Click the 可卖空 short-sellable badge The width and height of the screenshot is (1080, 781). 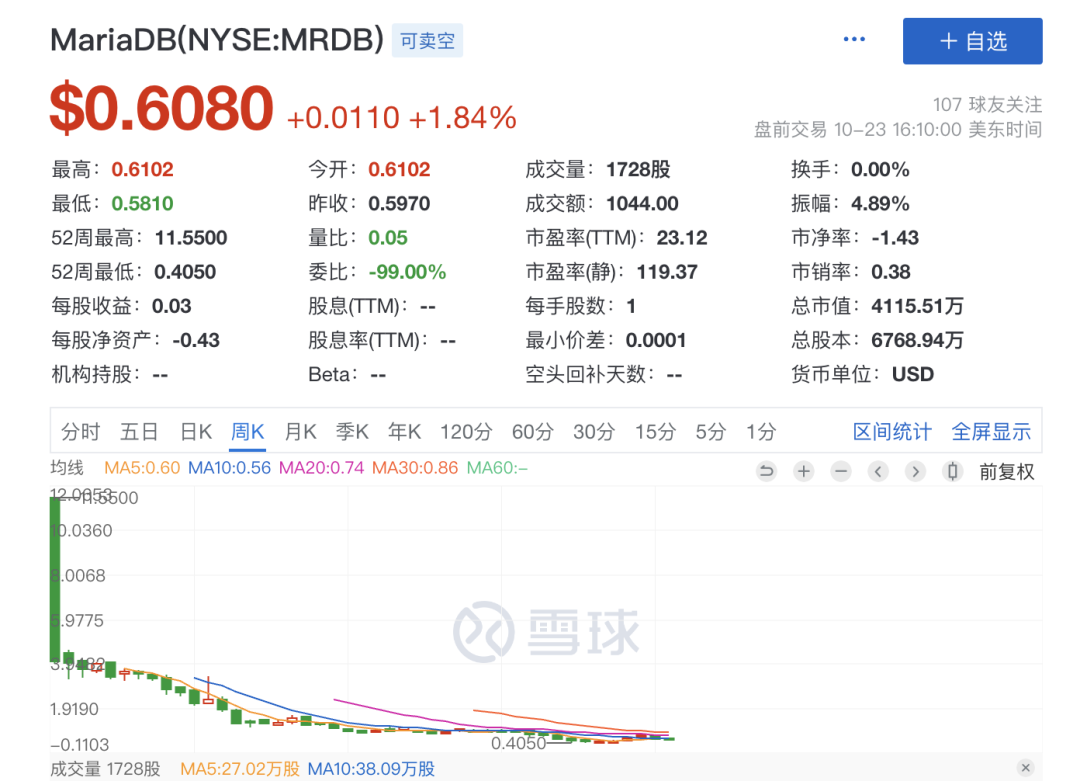pyautogui.click(x=427, y=41)
